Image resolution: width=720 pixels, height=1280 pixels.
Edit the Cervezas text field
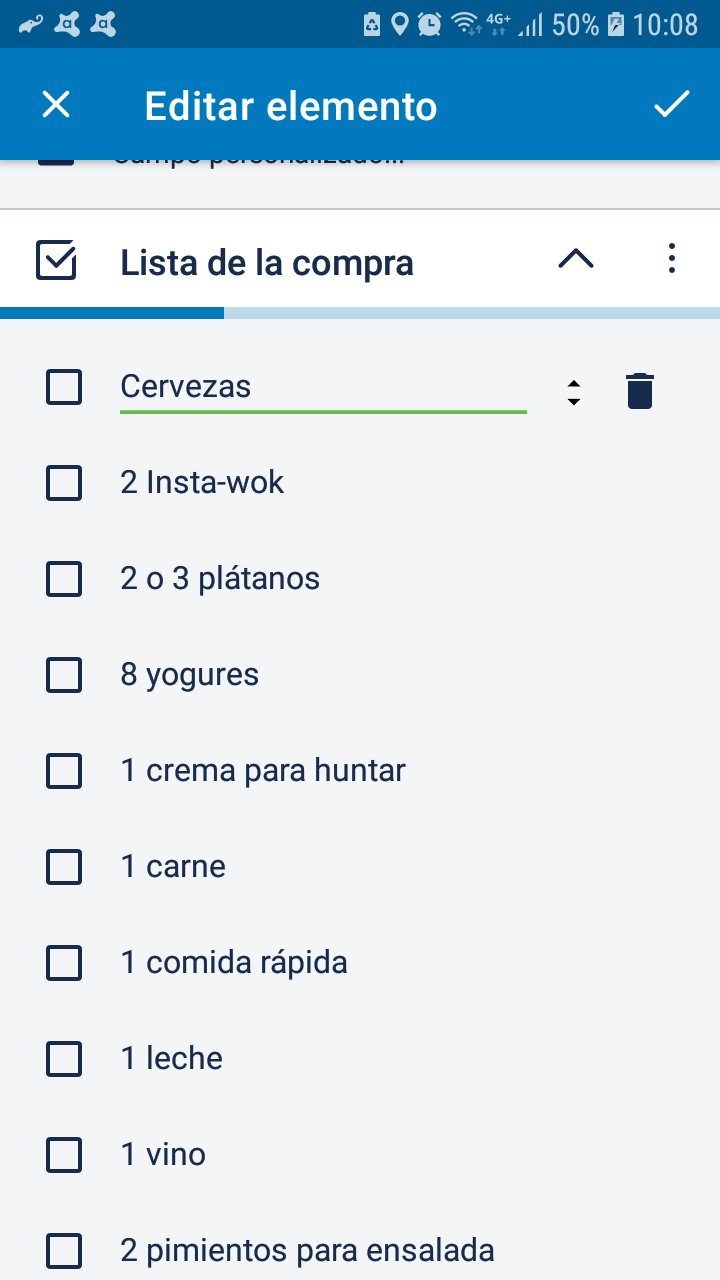click(x=323, y=387)
